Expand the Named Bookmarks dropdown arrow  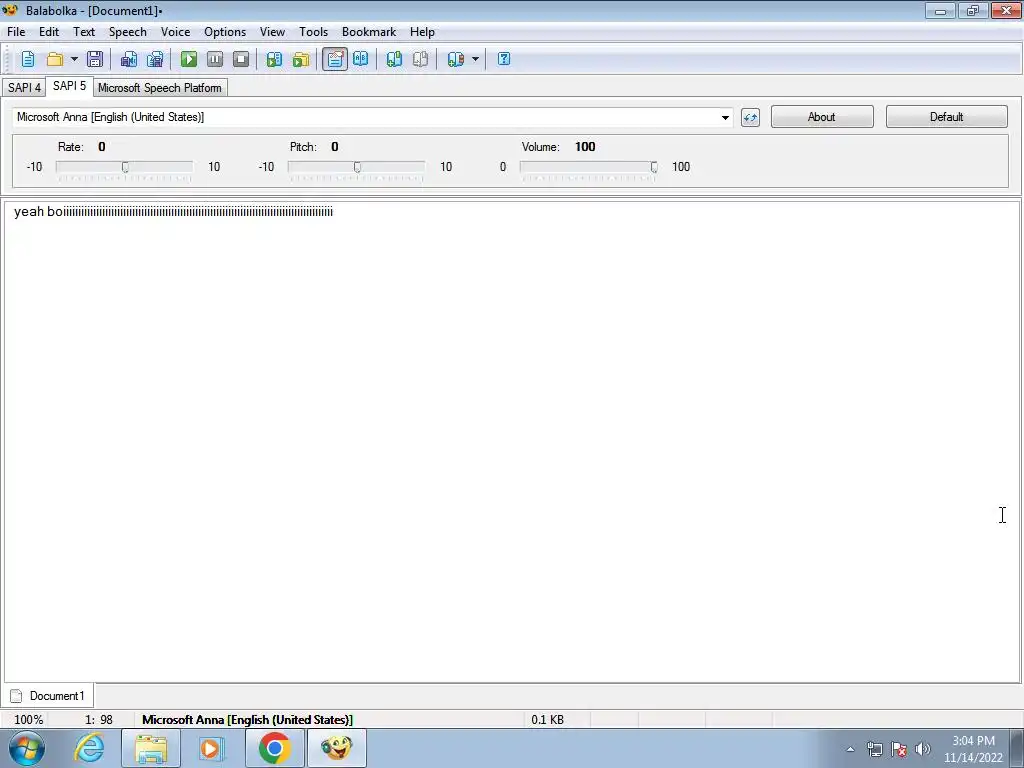click(475, 59)
